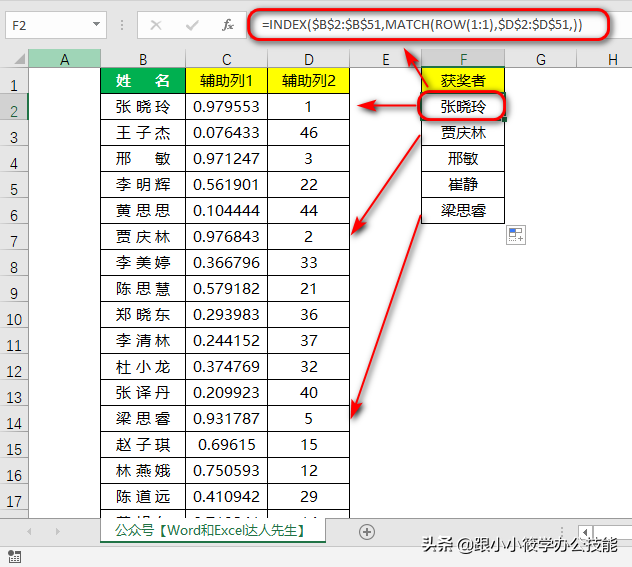Select column D header
632x567 pixels.
point(309,59)
